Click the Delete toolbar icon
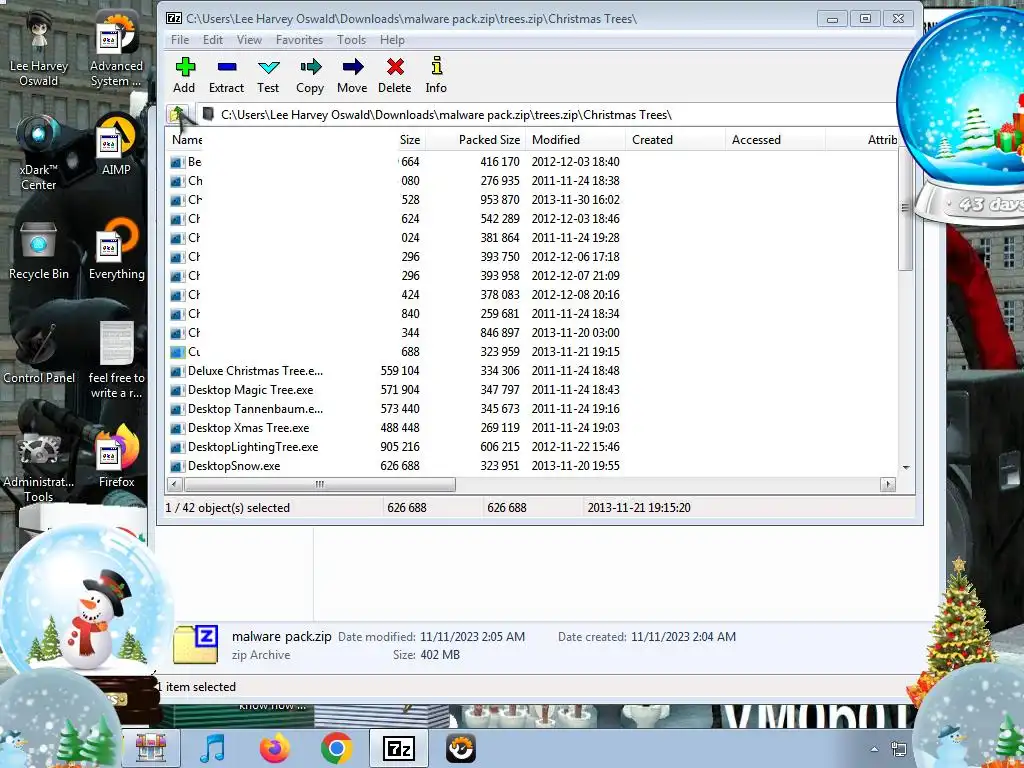The height and width of the screenshot is (768, 1024). tap(394, 74)
